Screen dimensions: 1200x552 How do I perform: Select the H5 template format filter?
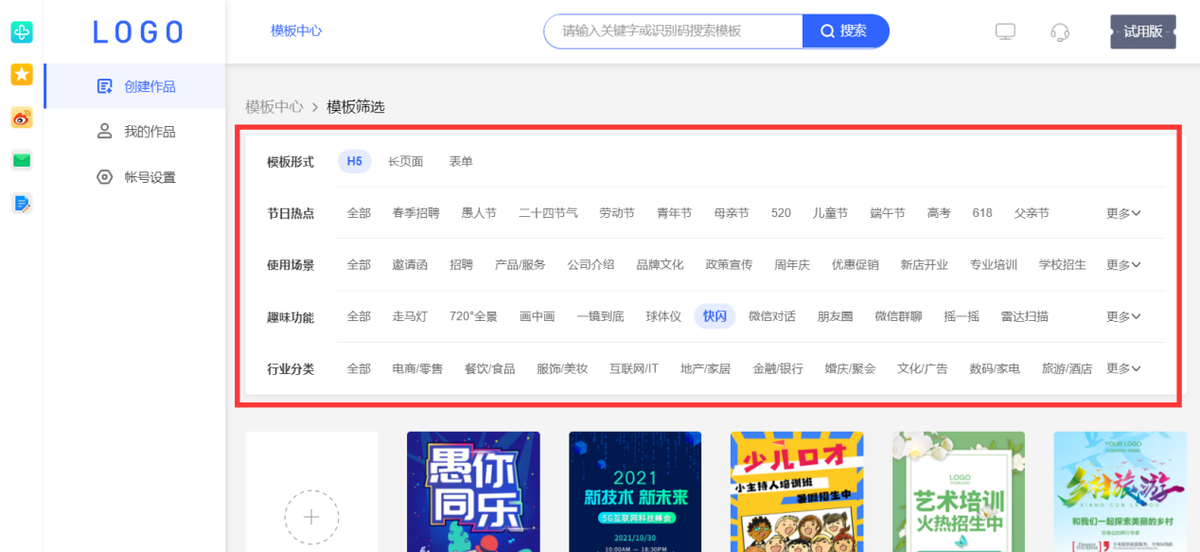pyautogui.click(x=354, y=161)
